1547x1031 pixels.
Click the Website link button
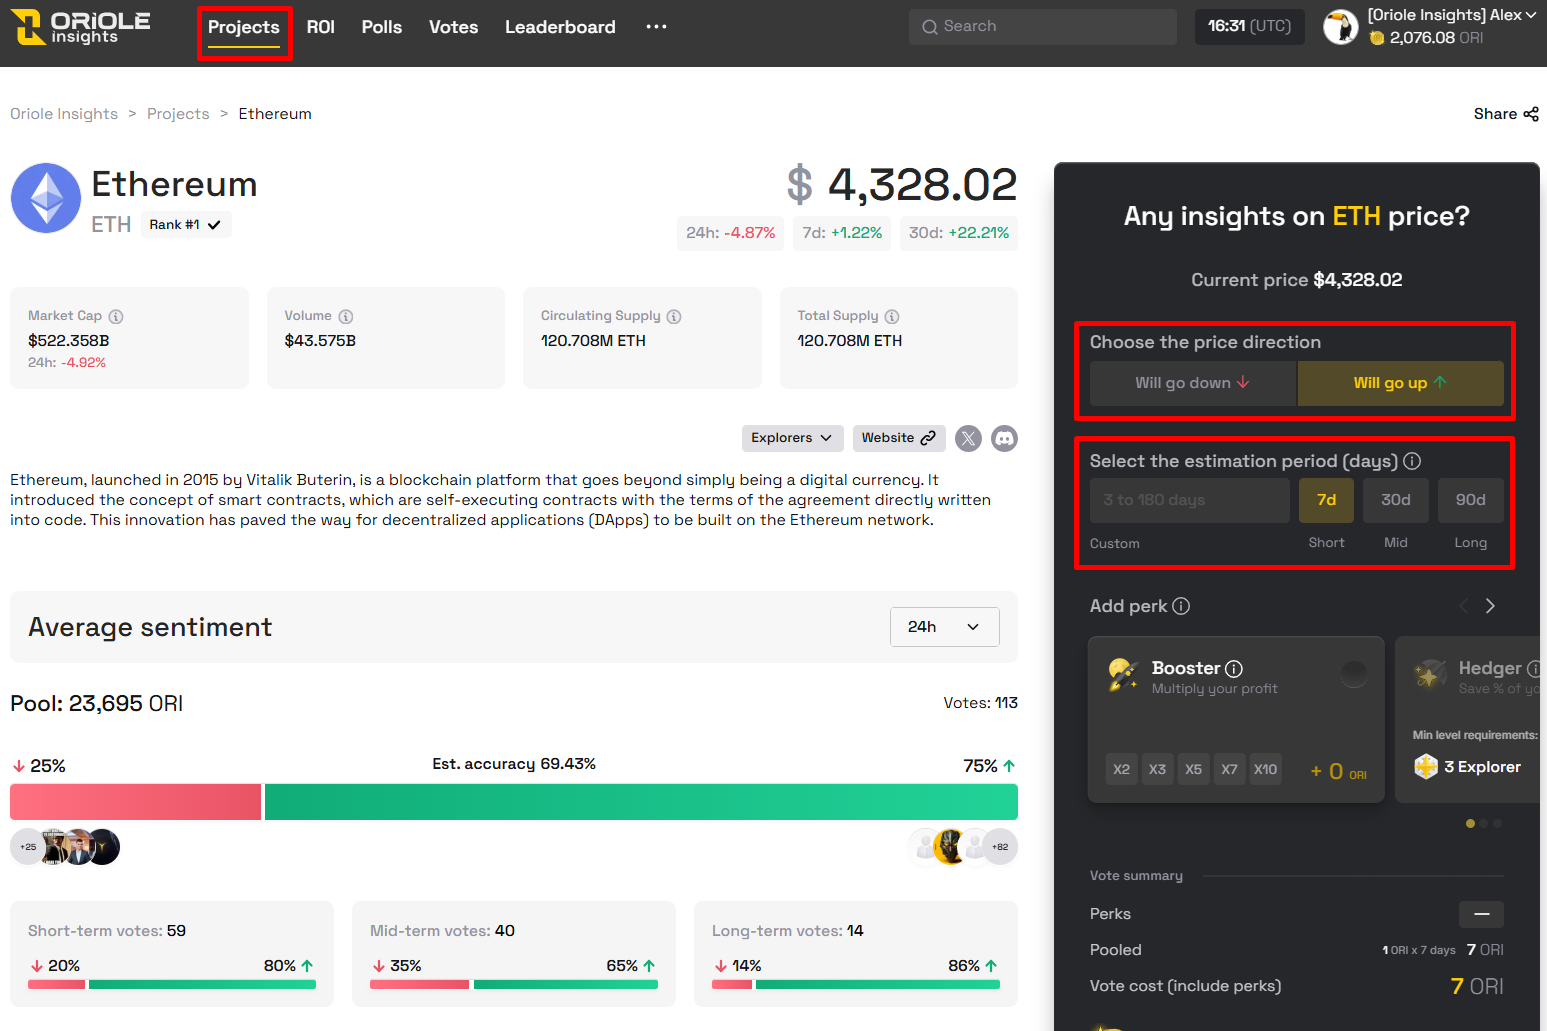click(898, 438)
